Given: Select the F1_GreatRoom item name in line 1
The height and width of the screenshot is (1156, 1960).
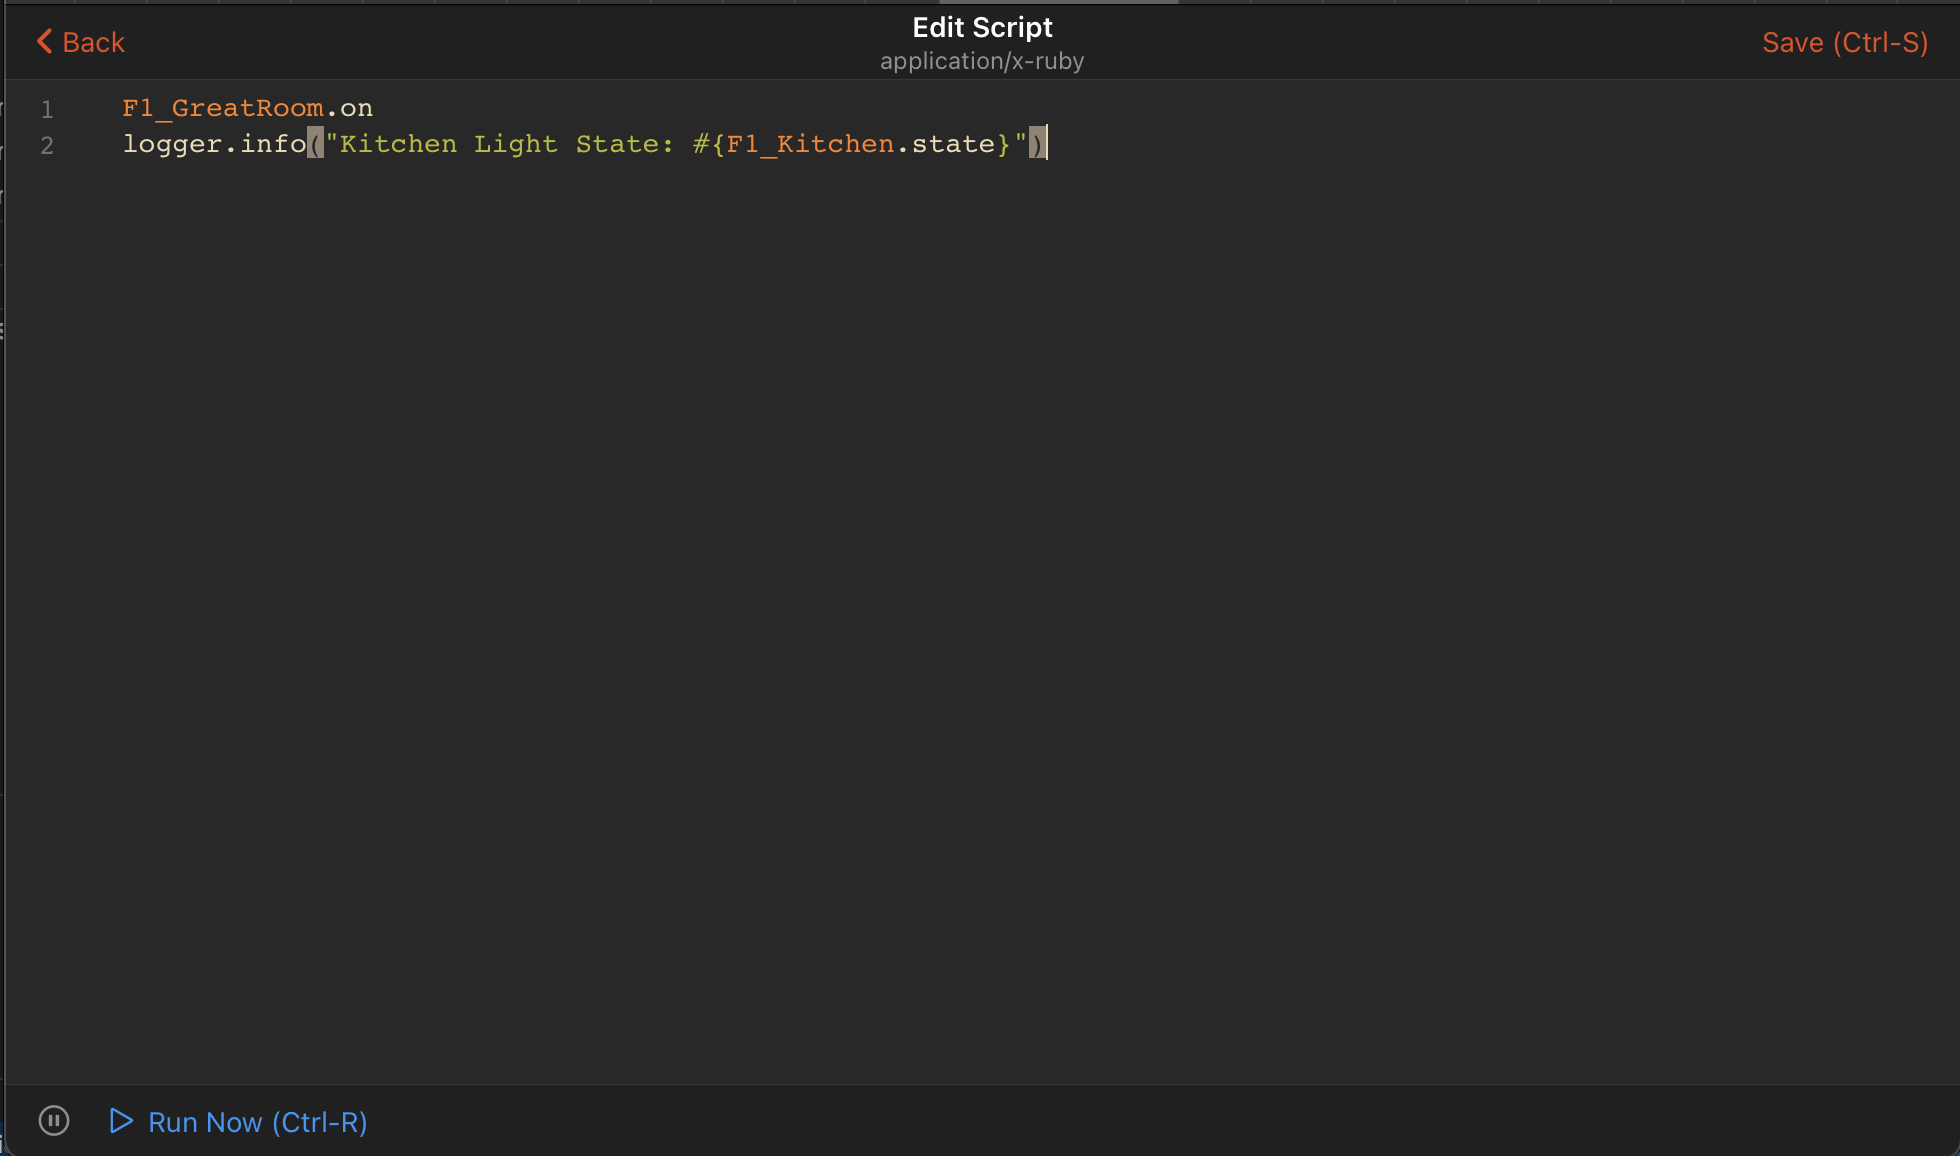Looking at the screenshot, I should click(221, 107).
